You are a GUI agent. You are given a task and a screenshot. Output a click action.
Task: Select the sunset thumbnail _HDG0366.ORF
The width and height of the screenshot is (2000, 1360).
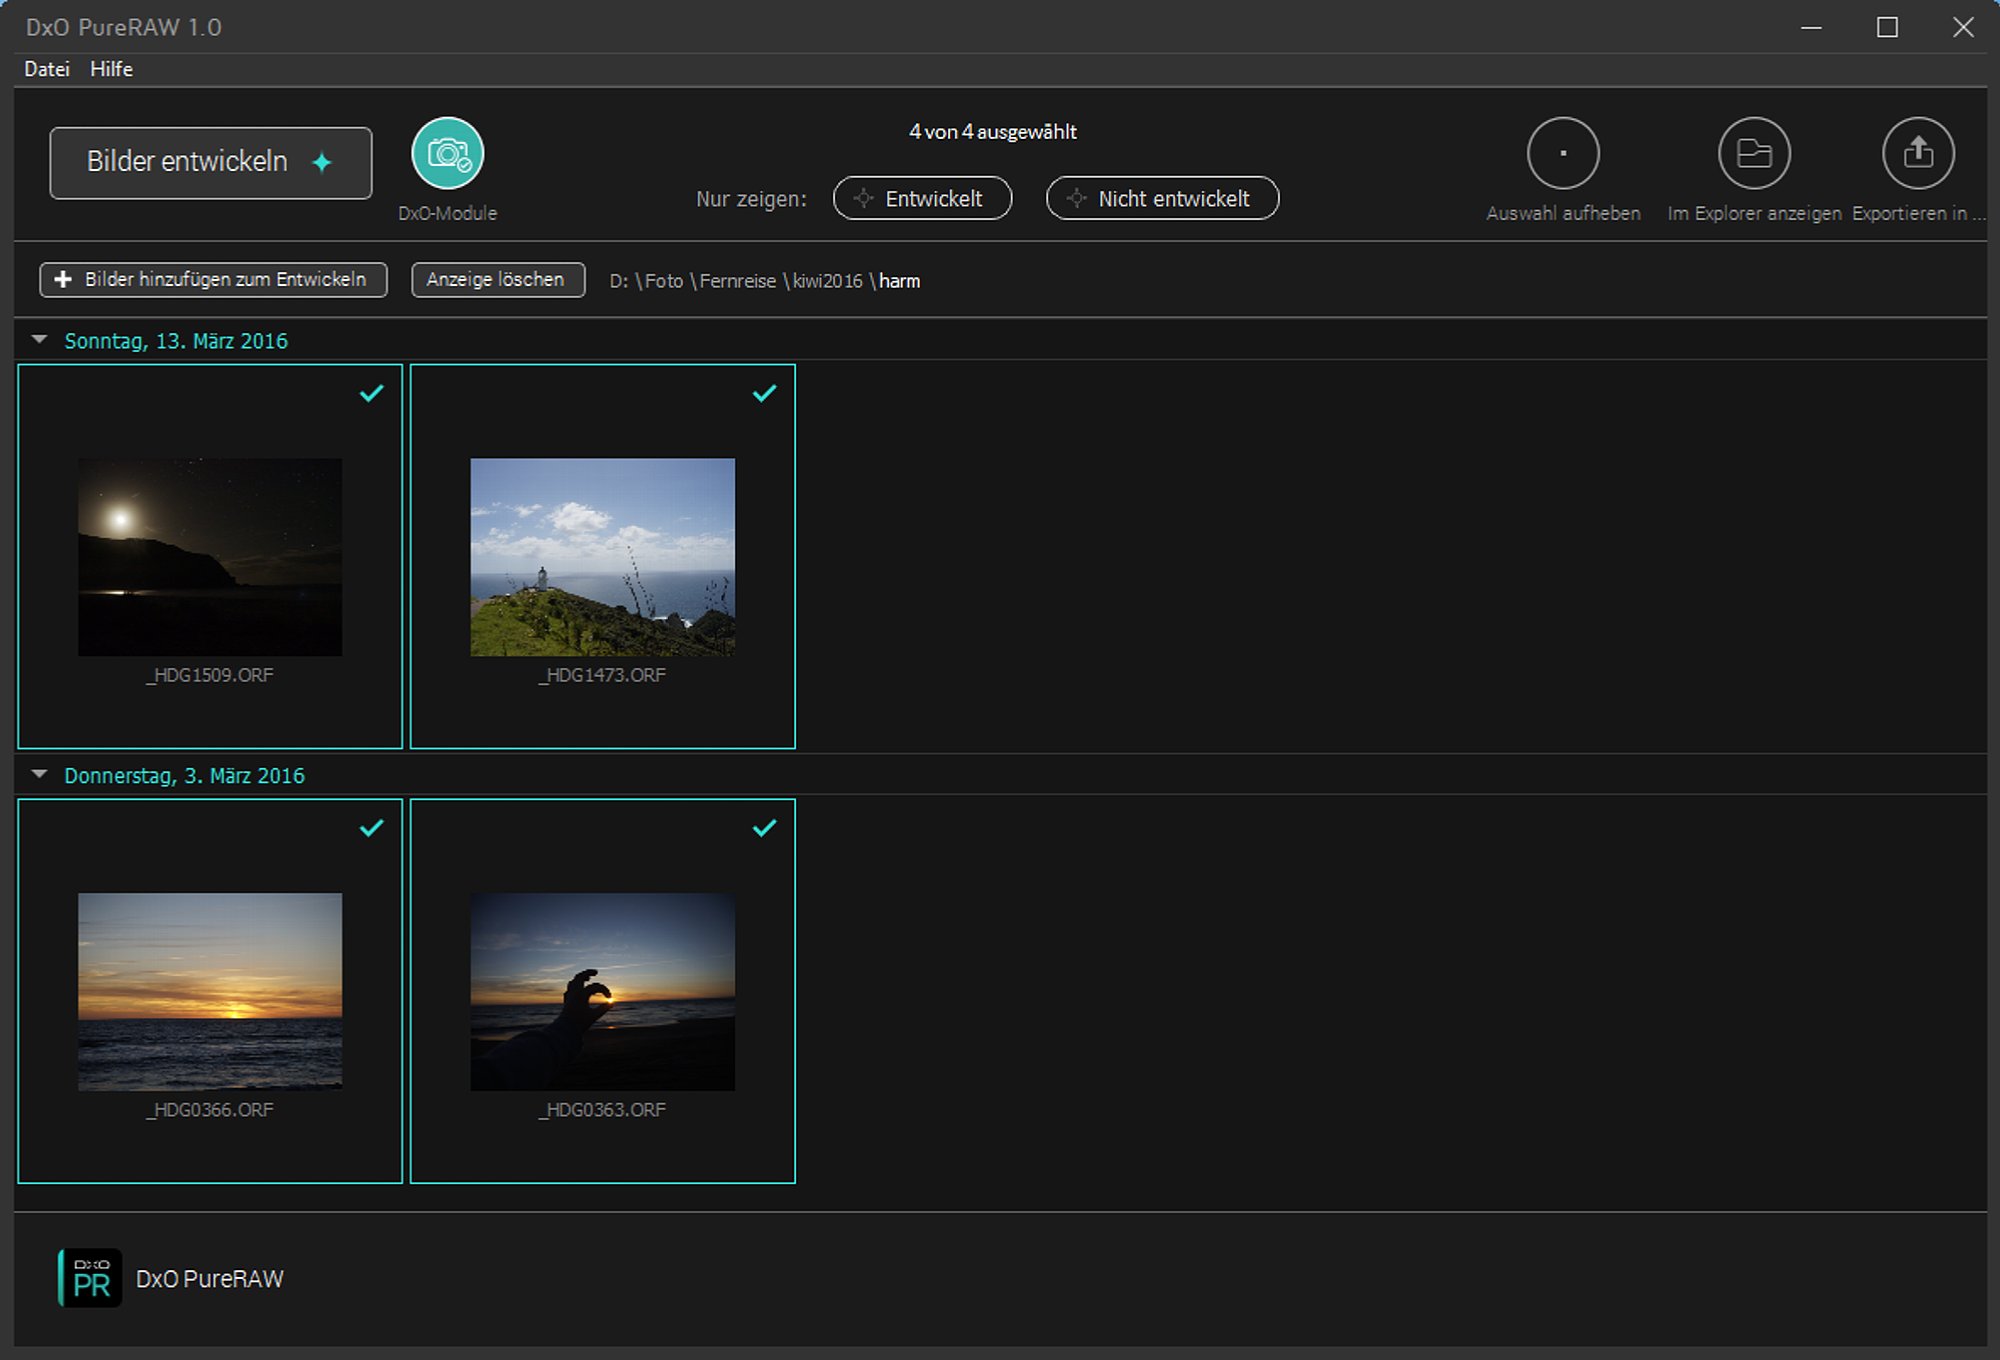pos(210,991)
